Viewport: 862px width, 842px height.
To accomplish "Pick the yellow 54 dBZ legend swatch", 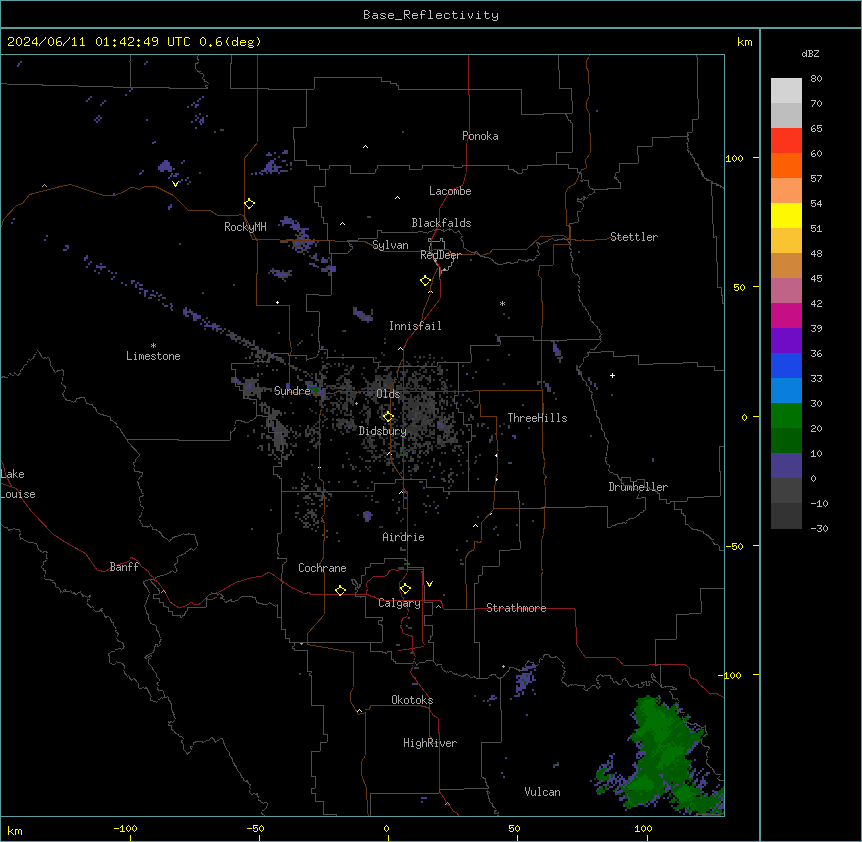I will 786,215.
